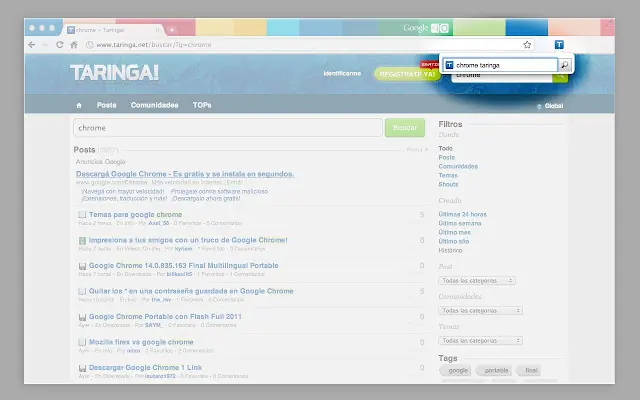The width and height of the screenshot is (640, 400).
Task: Go to Taringa home via house icon
Action: click(79, 105)
